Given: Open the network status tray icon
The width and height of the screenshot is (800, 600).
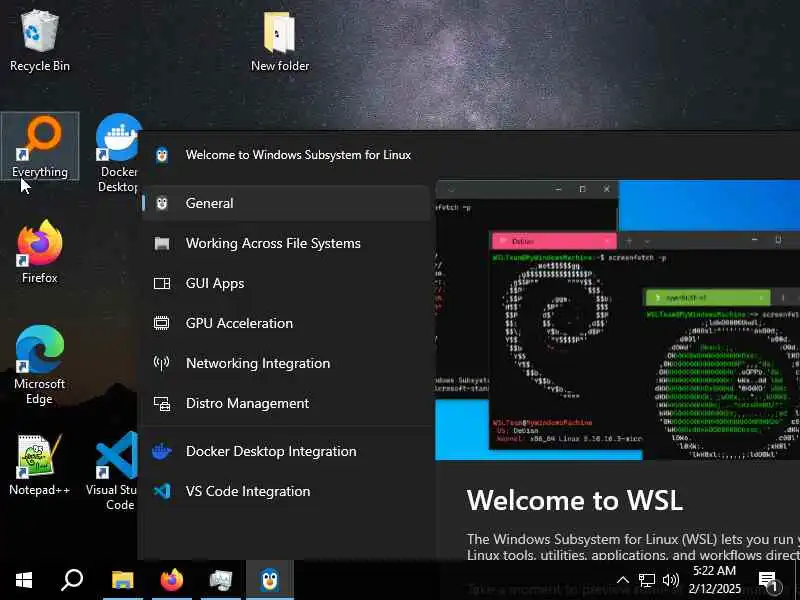Looking at the screenshot, I should click(647, 580).
